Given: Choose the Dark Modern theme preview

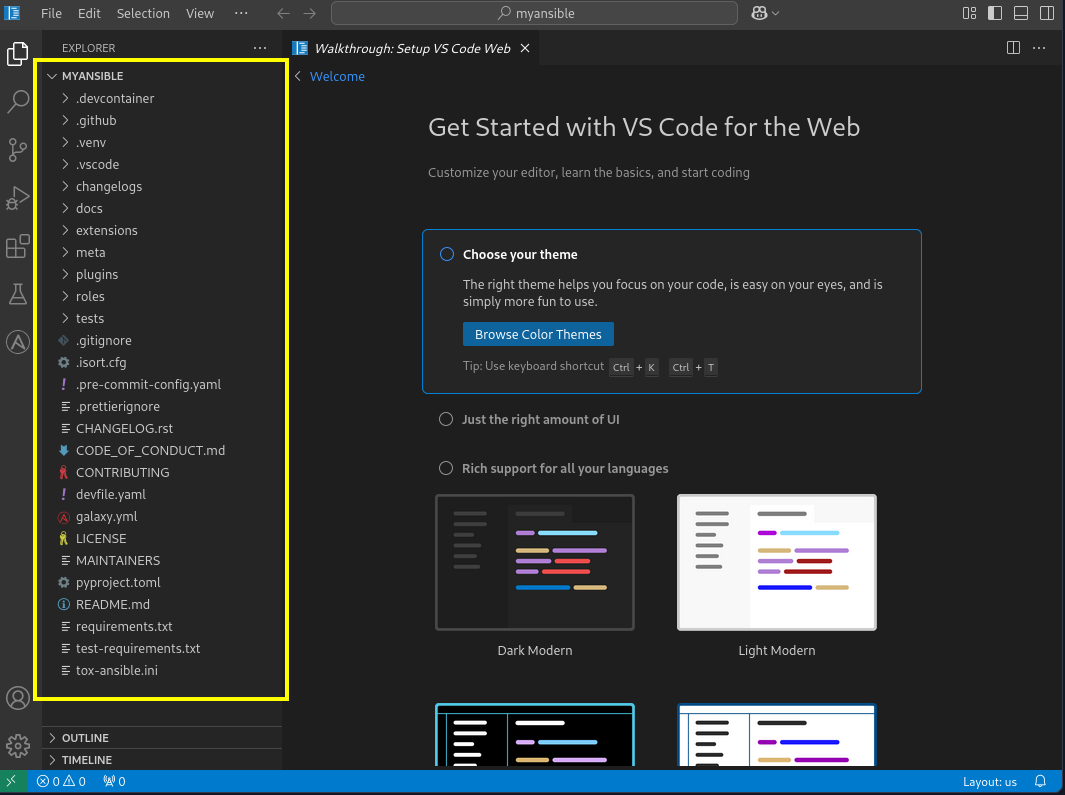Looking at the screenshot, I should [535, 562].
